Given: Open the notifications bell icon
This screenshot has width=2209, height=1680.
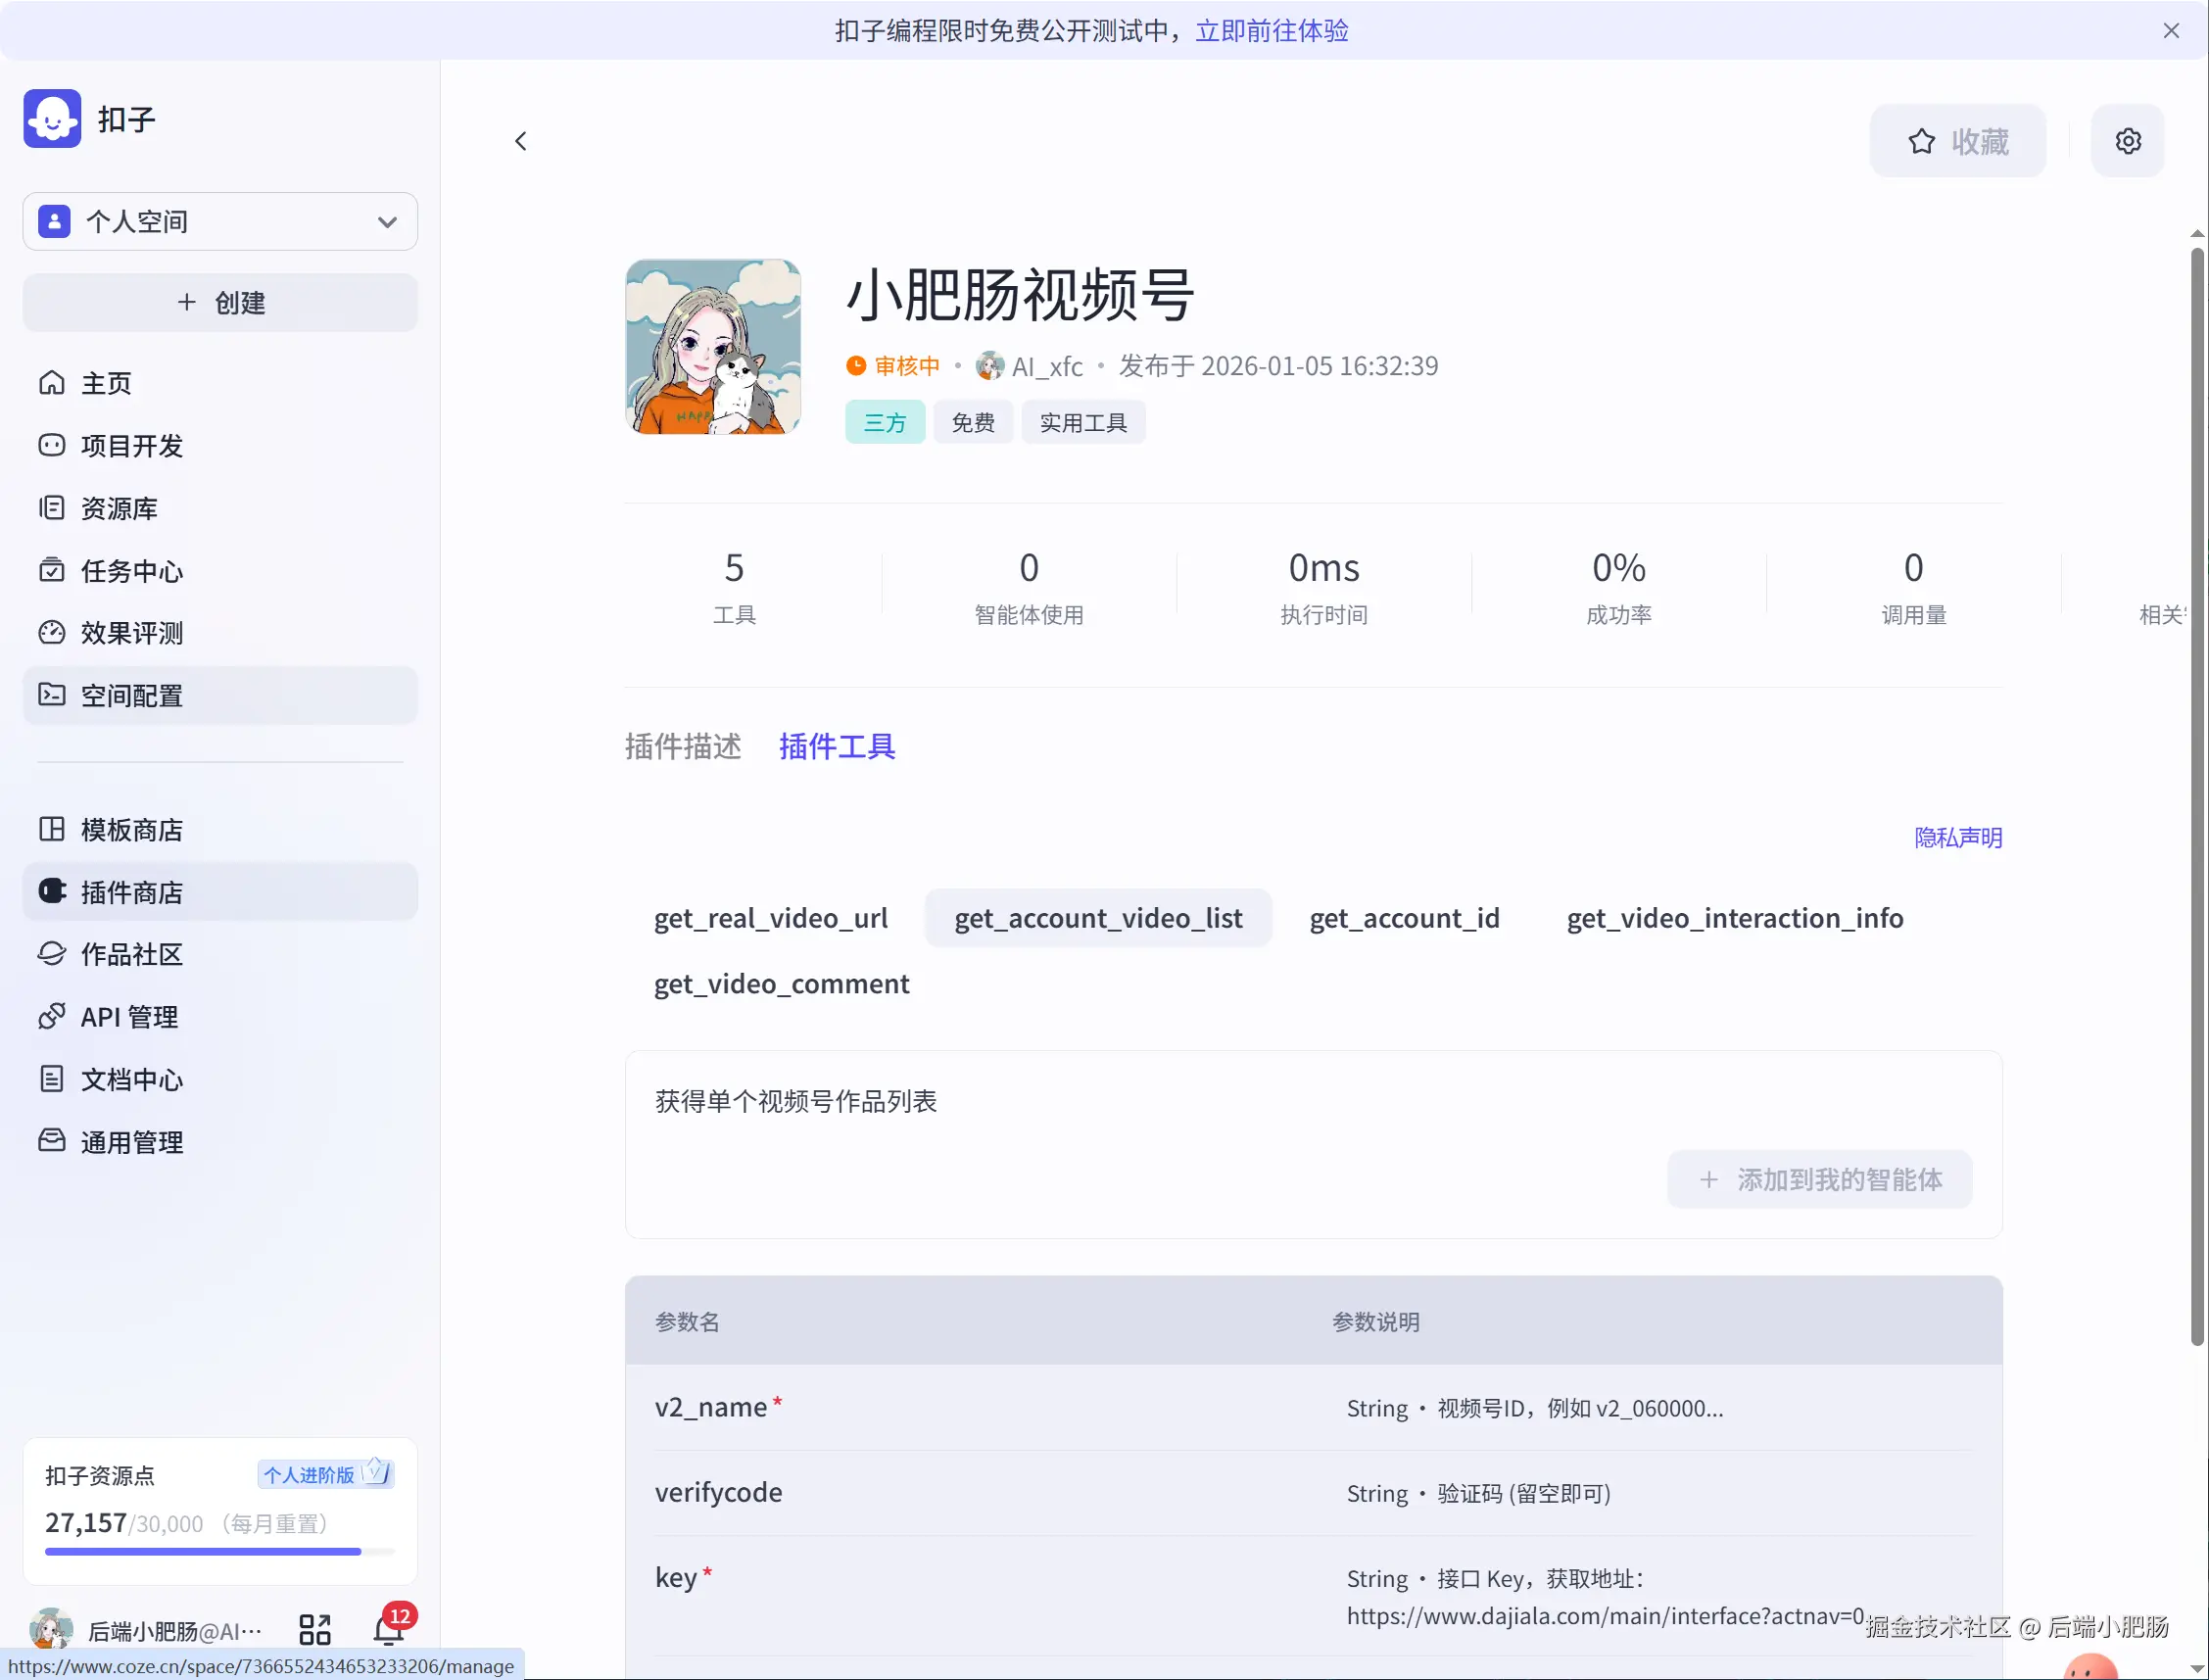Looking at the screenshot, I should pyautogui.click(x=388, y=1630).
